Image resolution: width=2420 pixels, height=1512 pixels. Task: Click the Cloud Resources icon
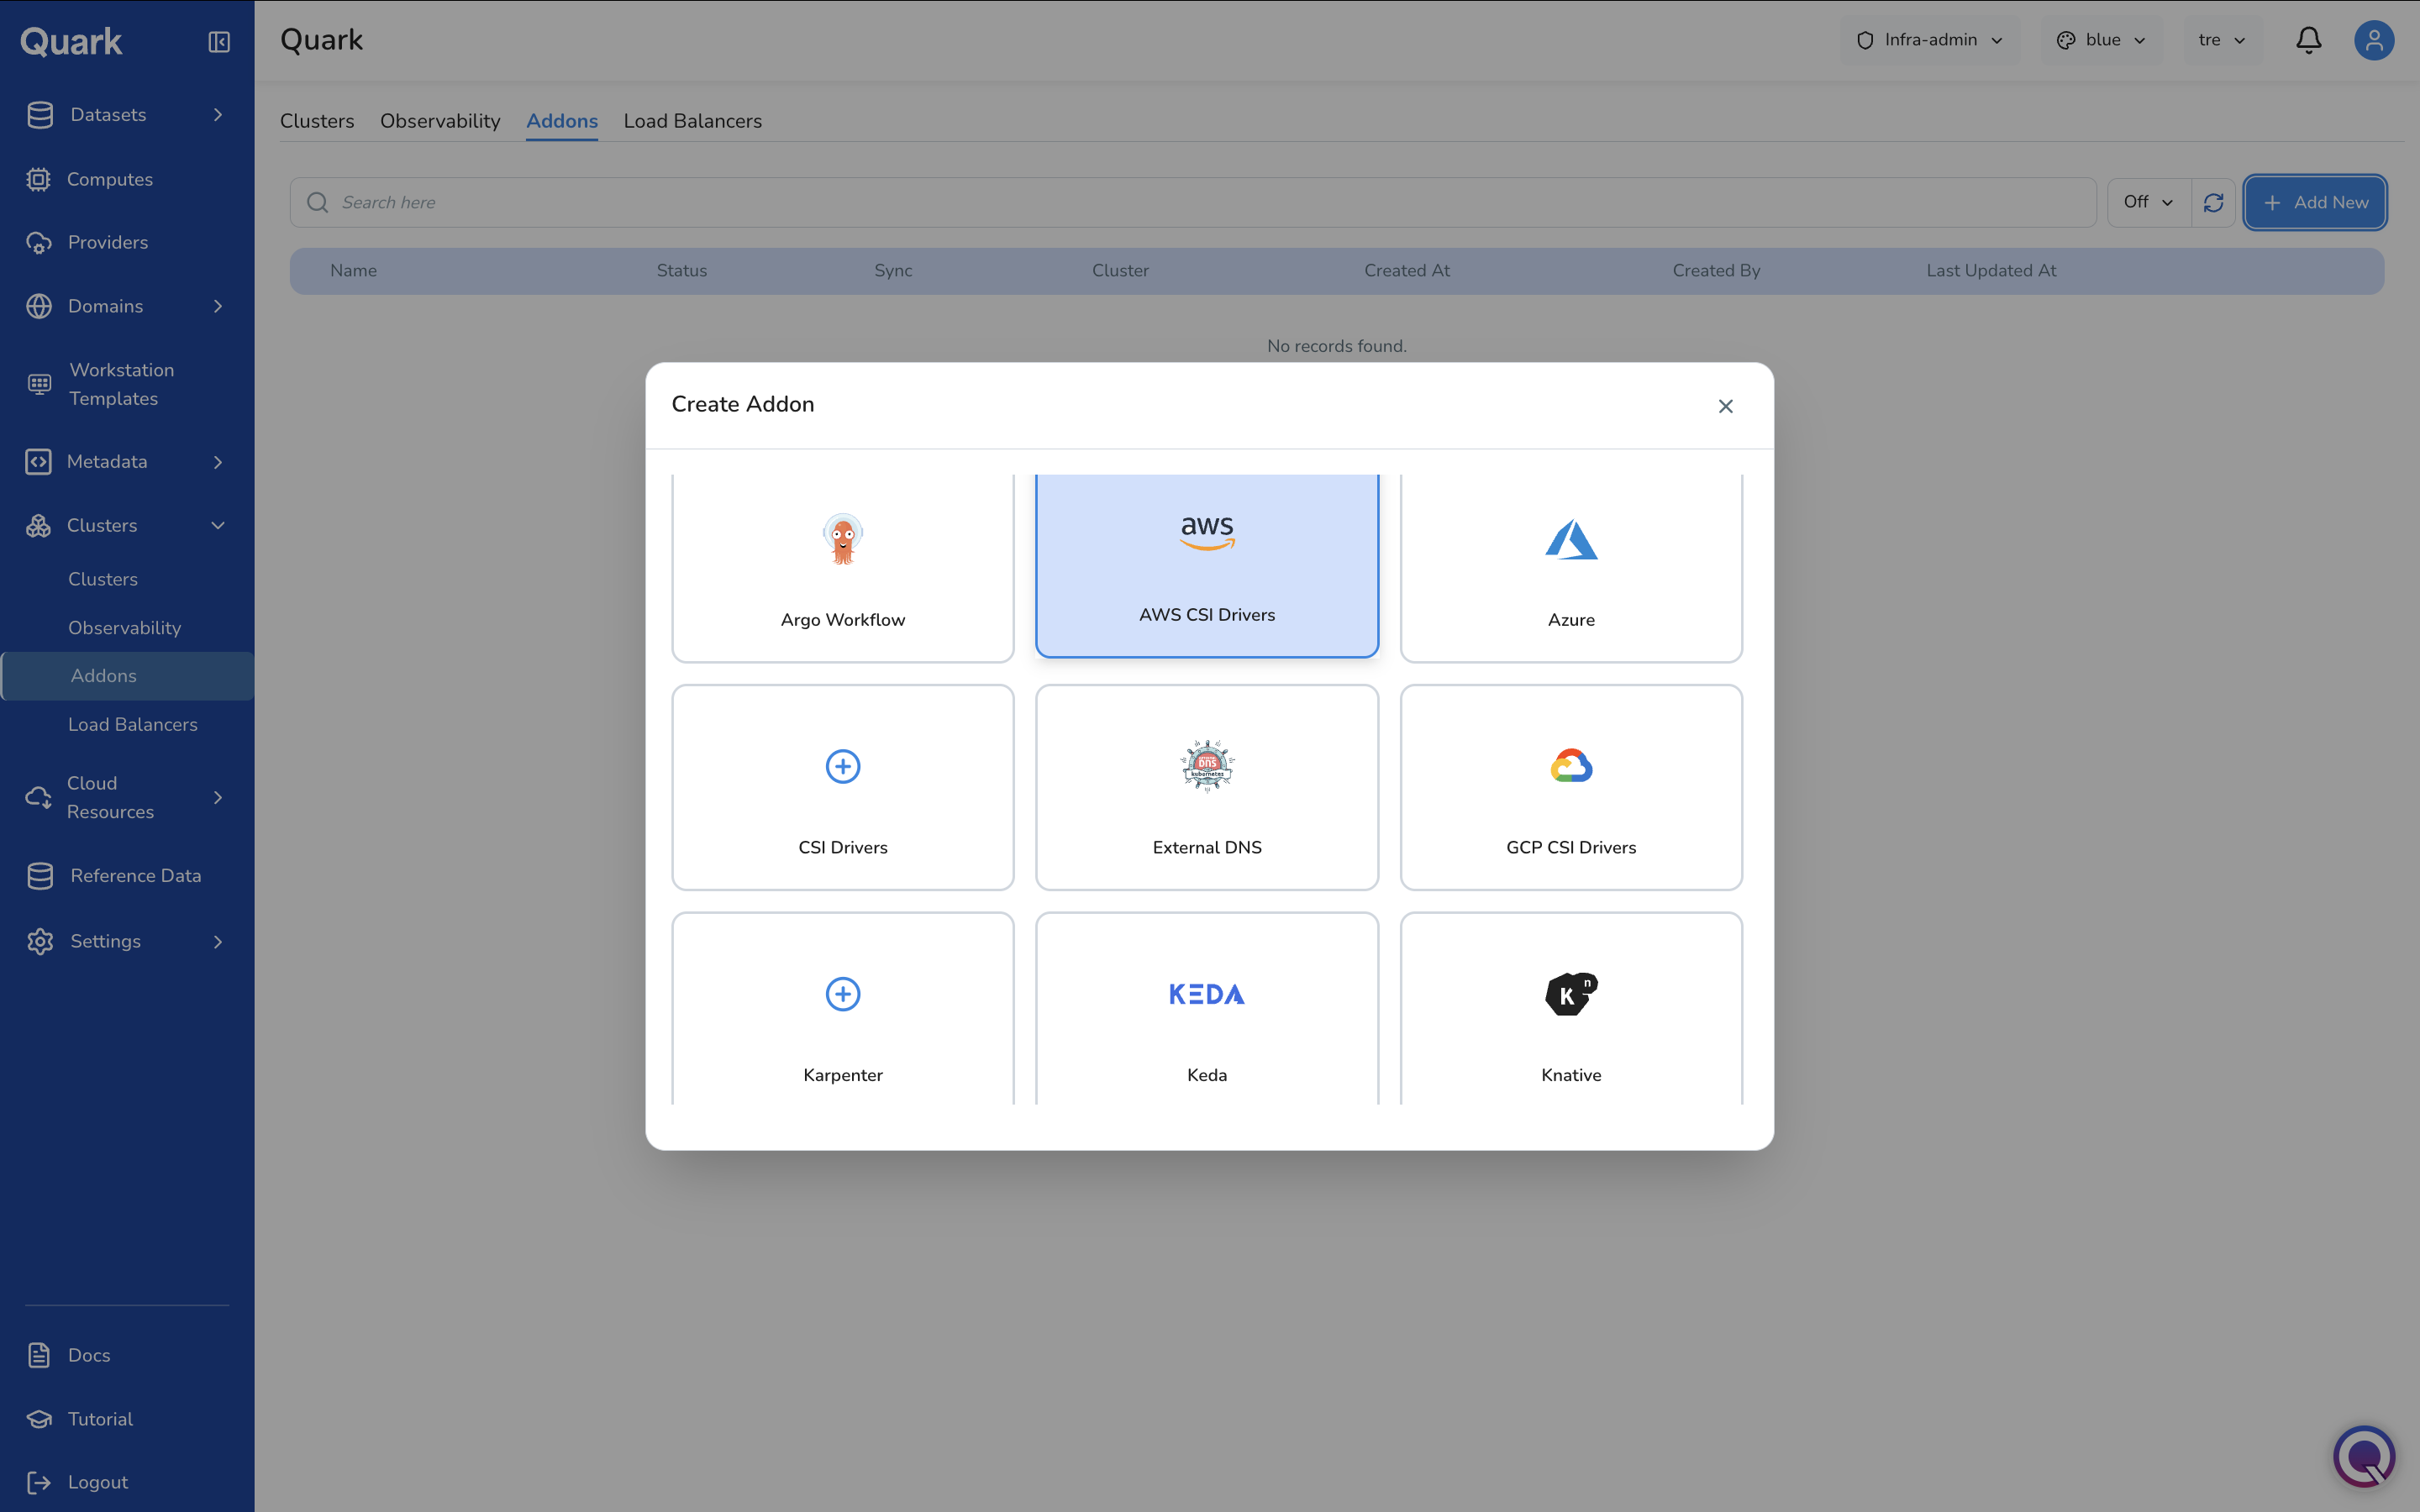pyautogui.click(x=38, y=798)
